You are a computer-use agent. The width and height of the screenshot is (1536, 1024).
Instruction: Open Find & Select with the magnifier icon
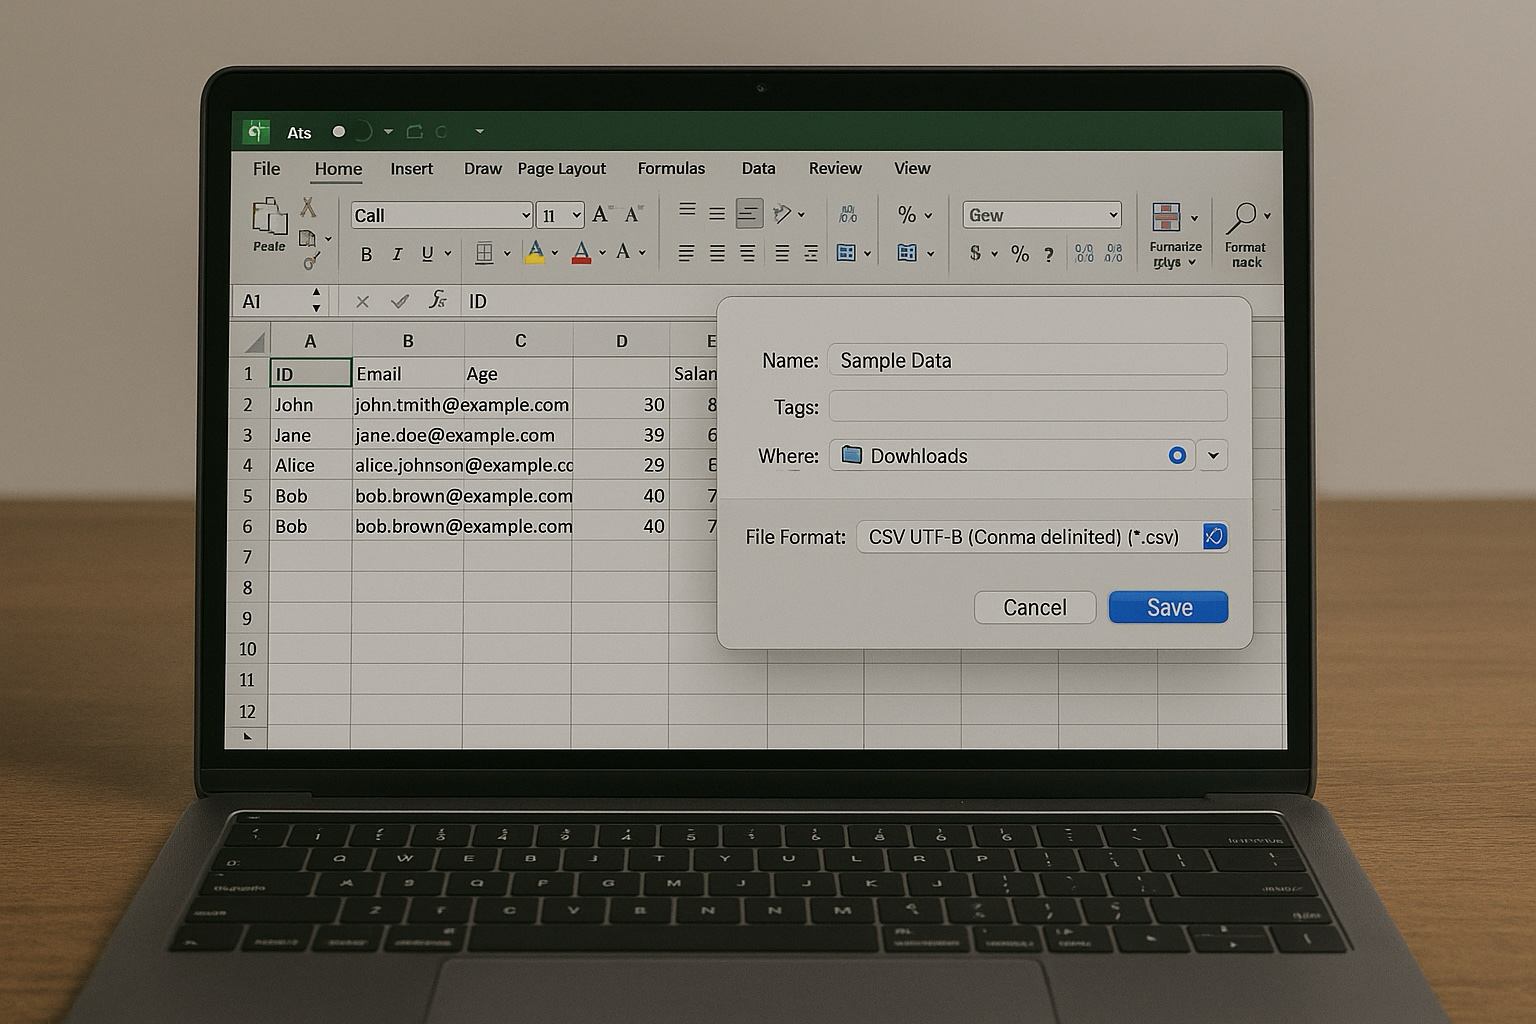[x=1243, y=218]
